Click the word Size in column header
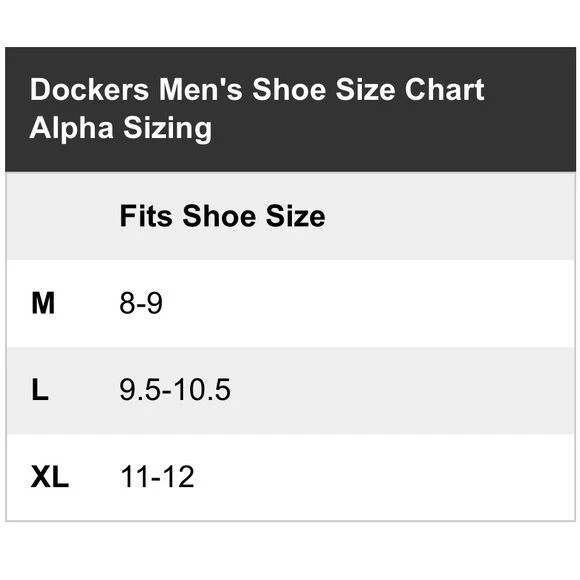This screenshot has width=580, height=580. (296, 216)
